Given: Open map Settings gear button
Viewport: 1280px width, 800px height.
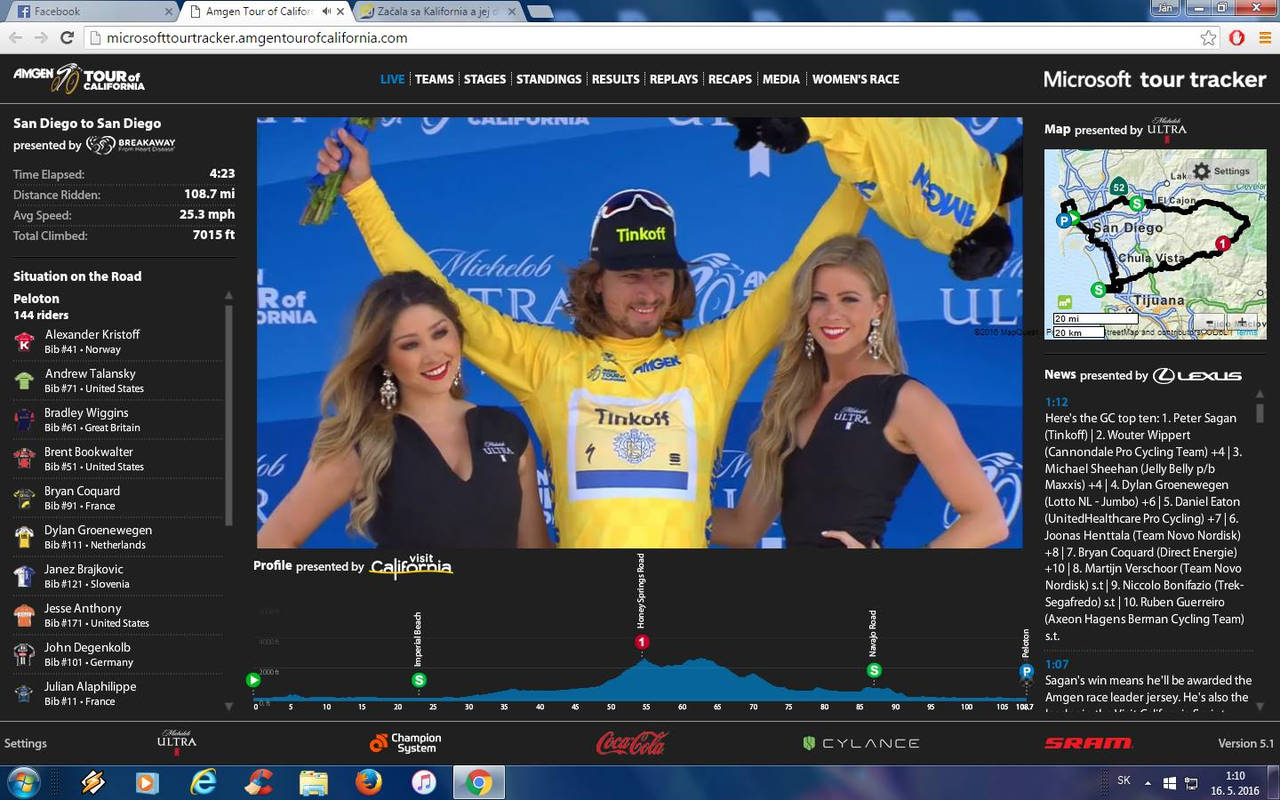Looking at the screenshot, I should pyautogui.click(x=1221, y=171).
